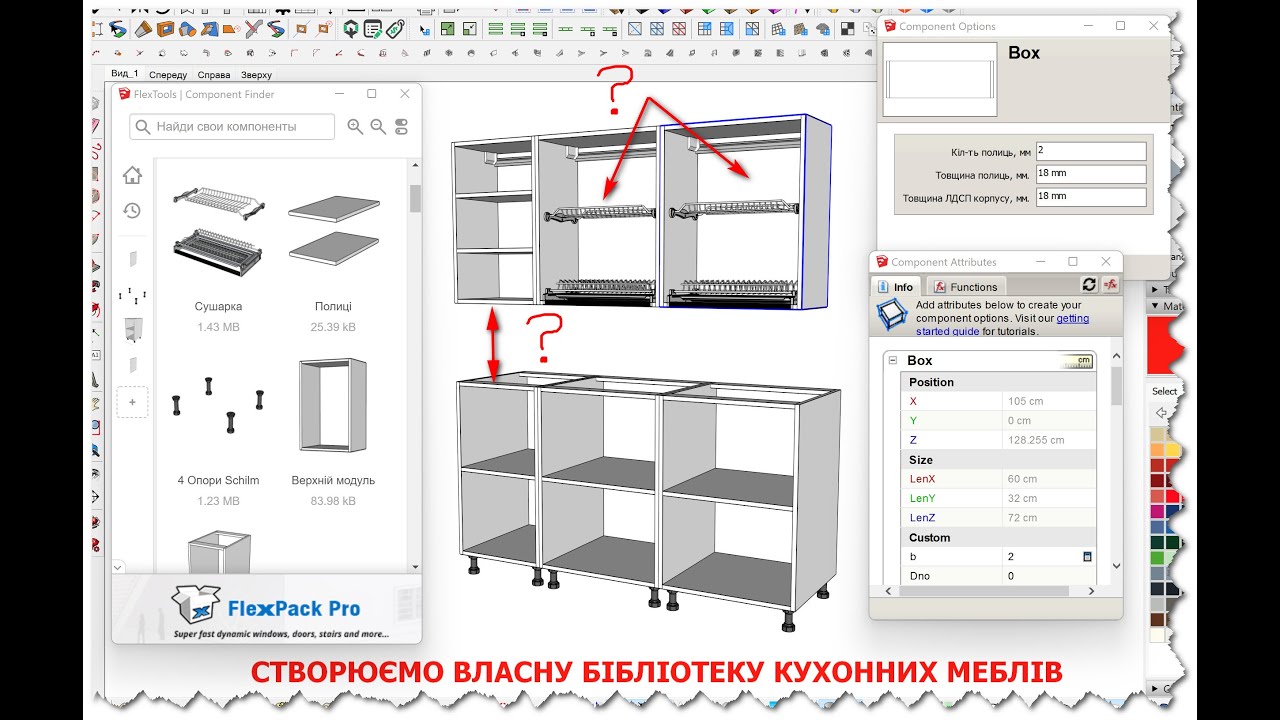Edit the Кіл-ть полиць field
The width and height of the screenshot is (1280, 720).
pos(1091,151)
